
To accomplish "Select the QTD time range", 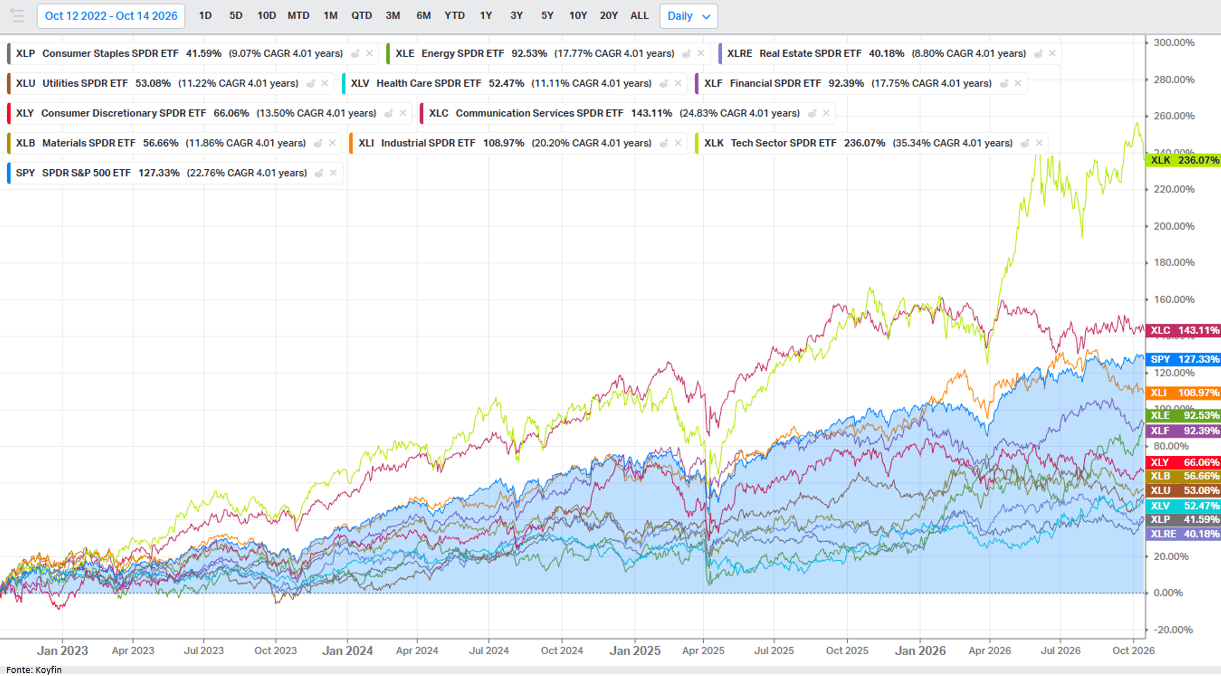I will 361,16.
